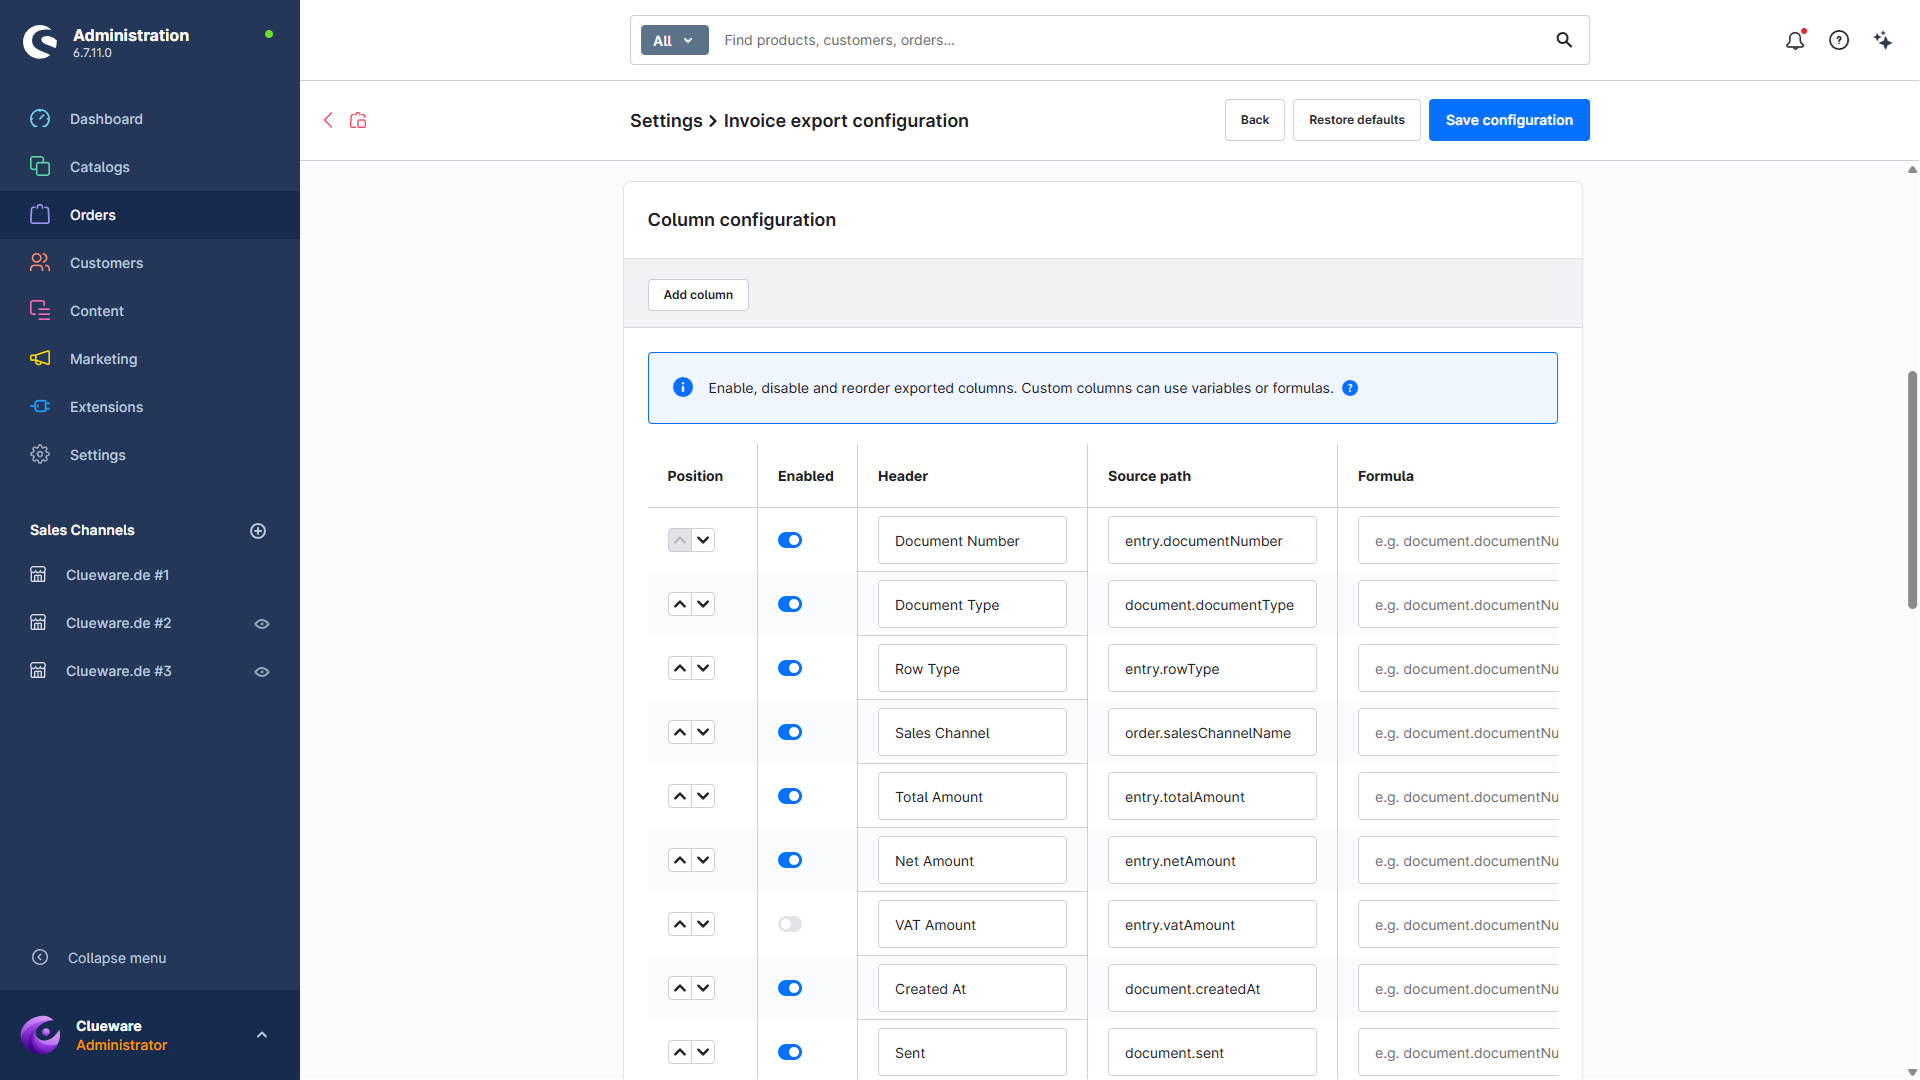Viewport: 1920px width, 1080px height.
Task: Click Save configuration
Action: click(x=1509, y=120)
